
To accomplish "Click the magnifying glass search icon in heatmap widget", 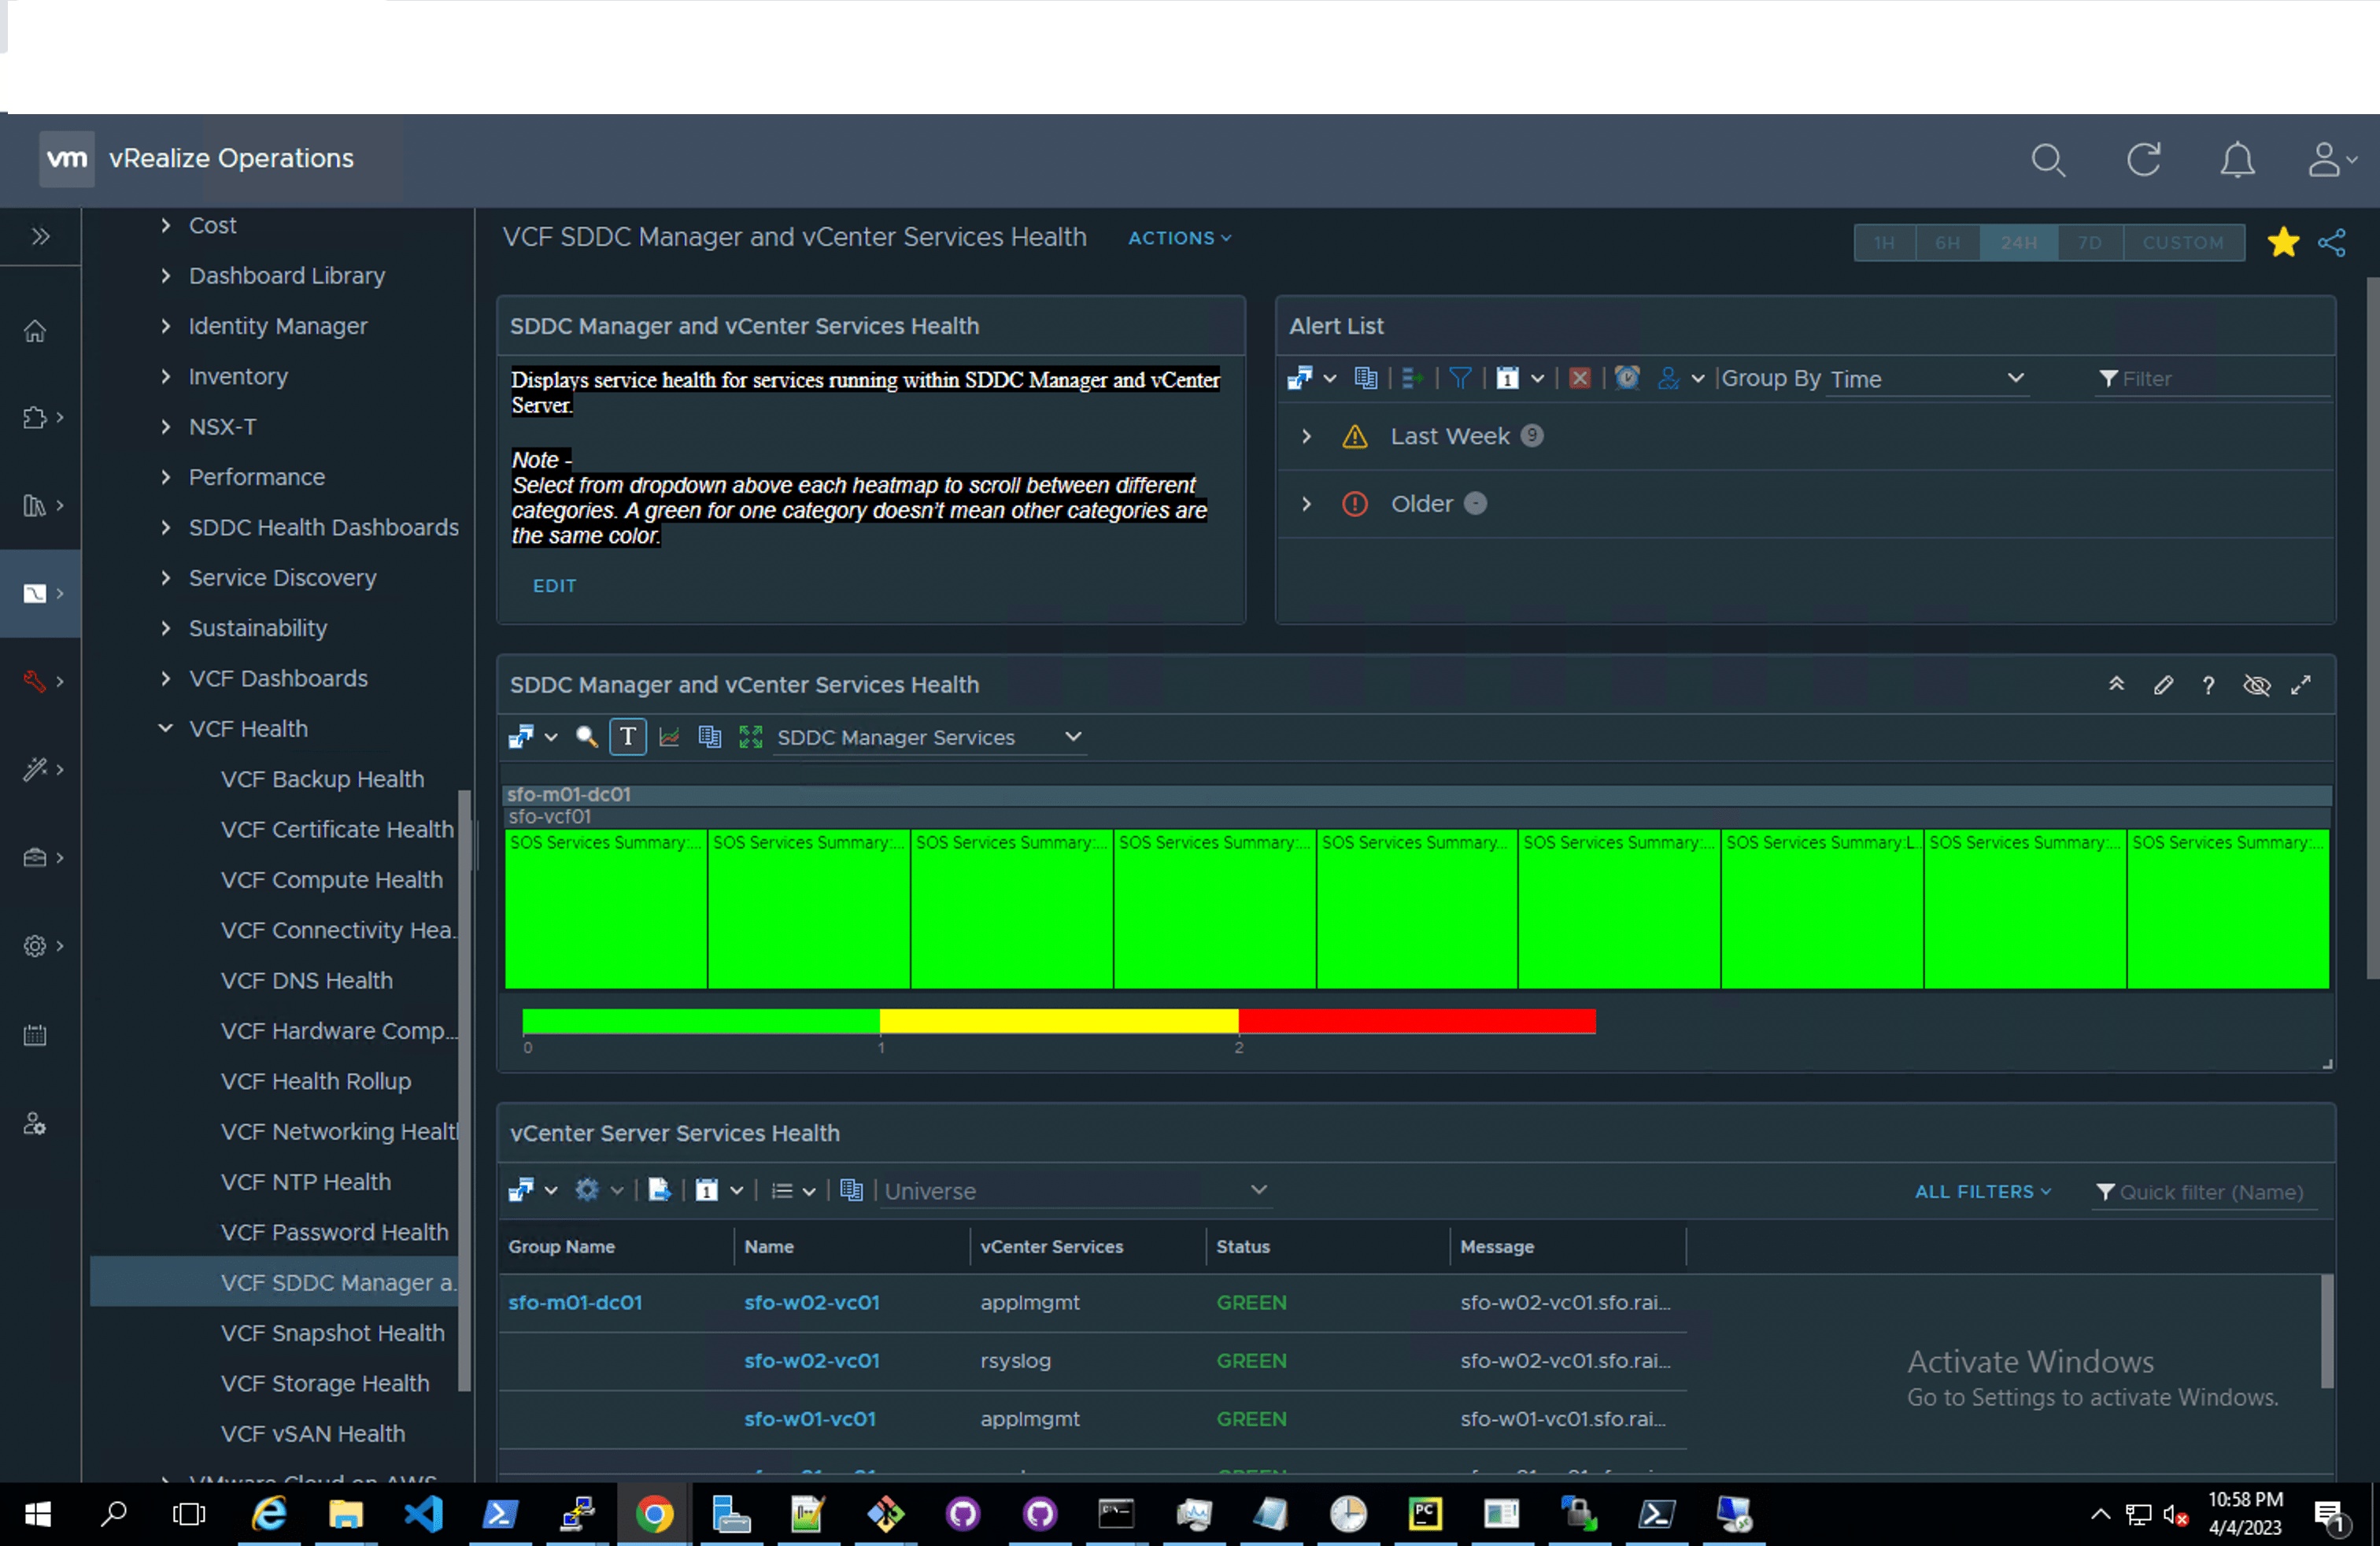I will (x=587, y=737).
